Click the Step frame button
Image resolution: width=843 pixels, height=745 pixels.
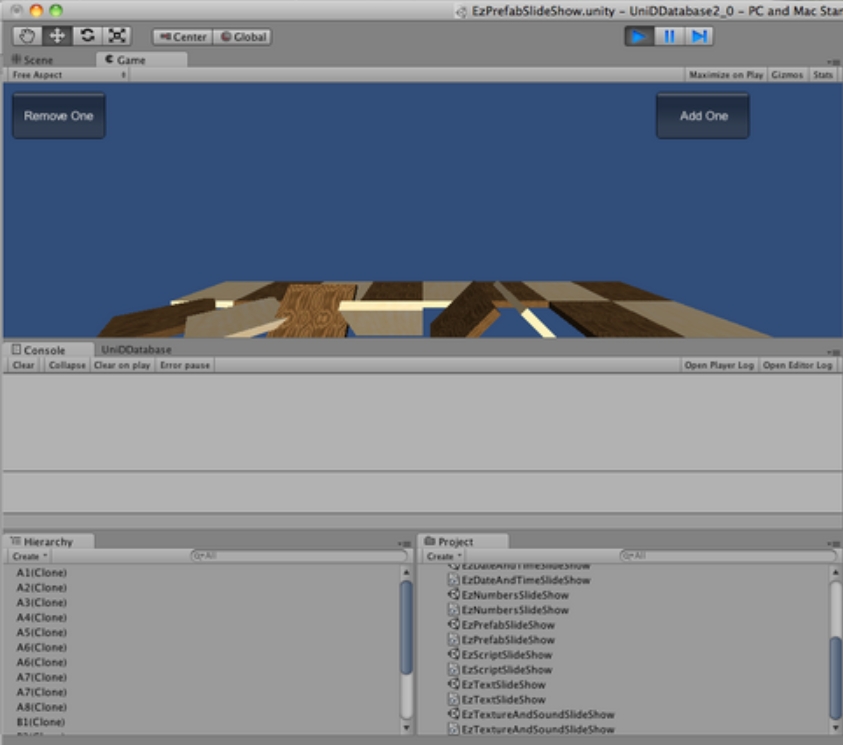(700, 36)
